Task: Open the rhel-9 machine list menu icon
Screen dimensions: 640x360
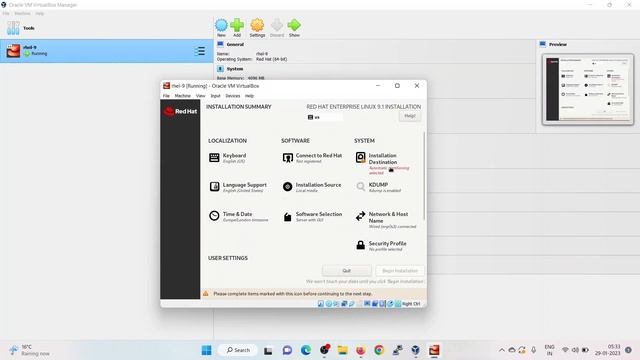Action: point(200,51)
